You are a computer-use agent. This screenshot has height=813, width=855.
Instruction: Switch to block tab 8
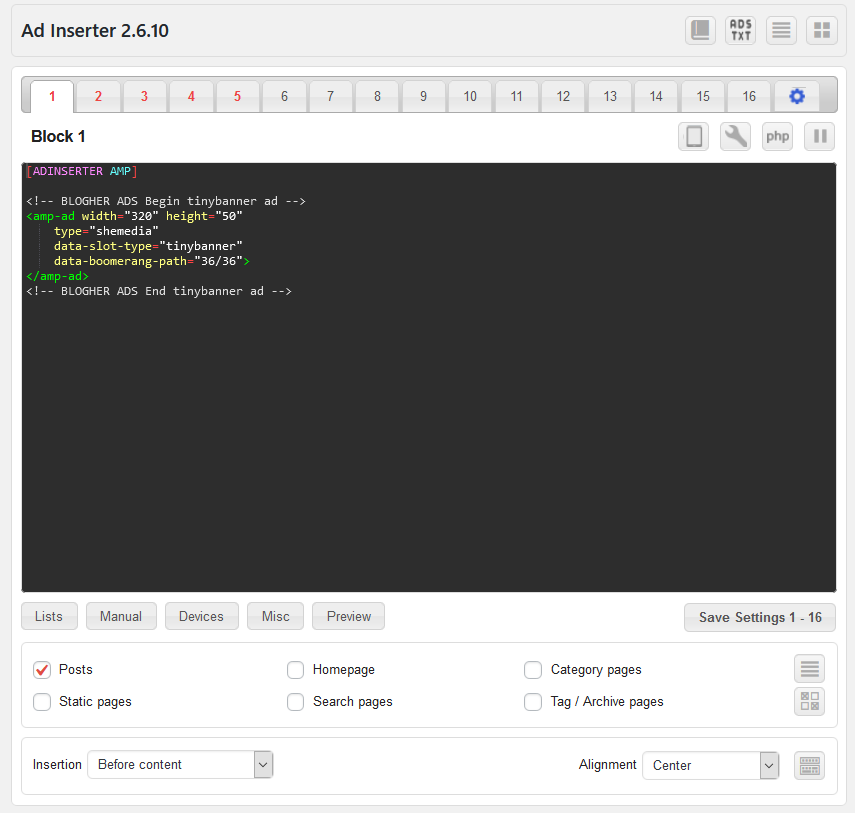pyautogui.click(x=377, y=97)
